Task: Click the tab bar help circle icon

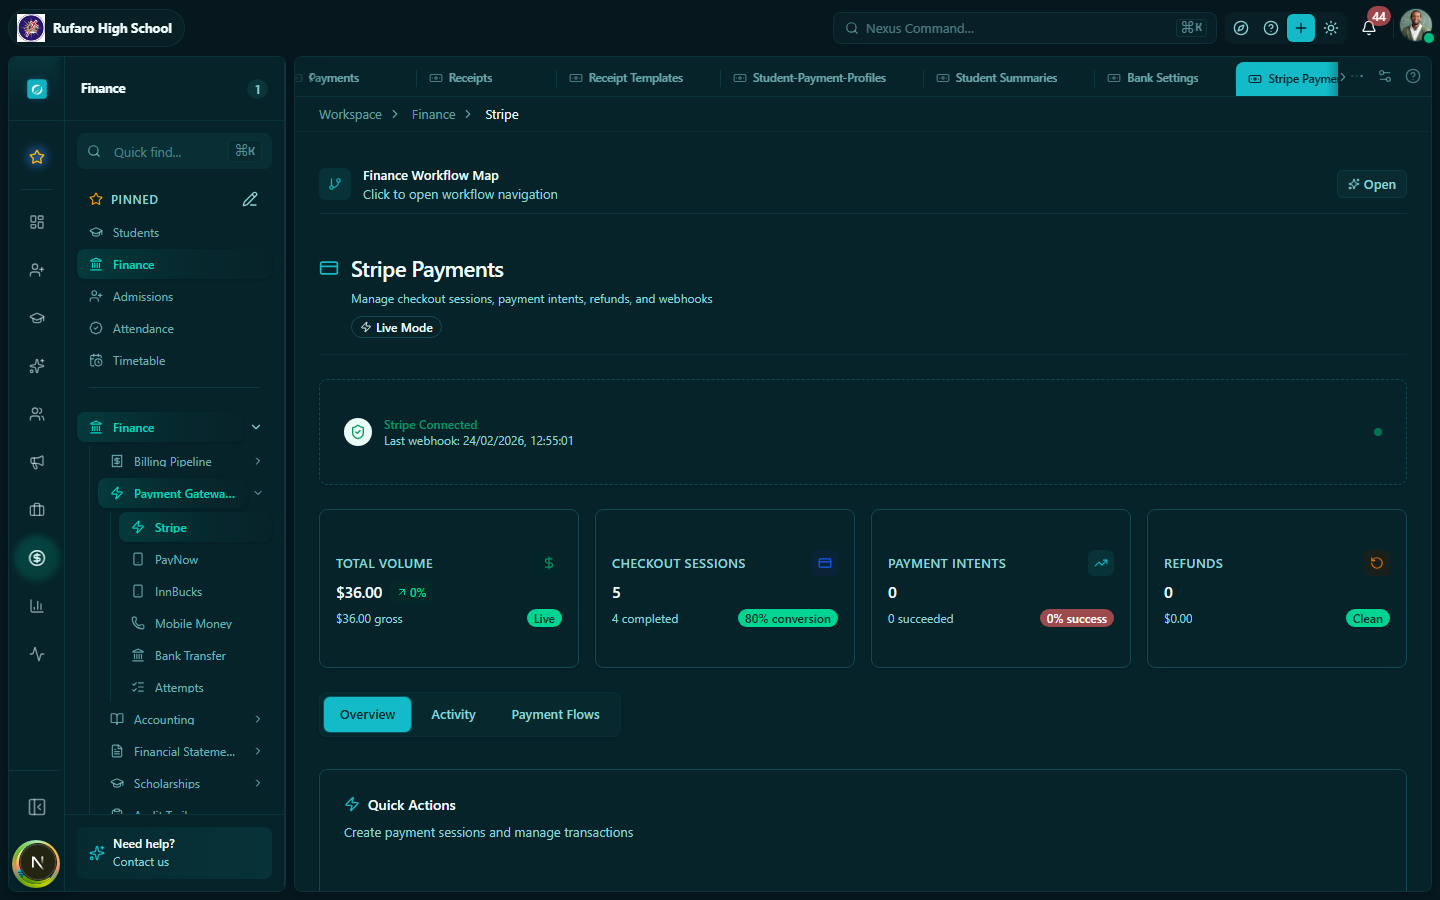Action: point(1413,76)
